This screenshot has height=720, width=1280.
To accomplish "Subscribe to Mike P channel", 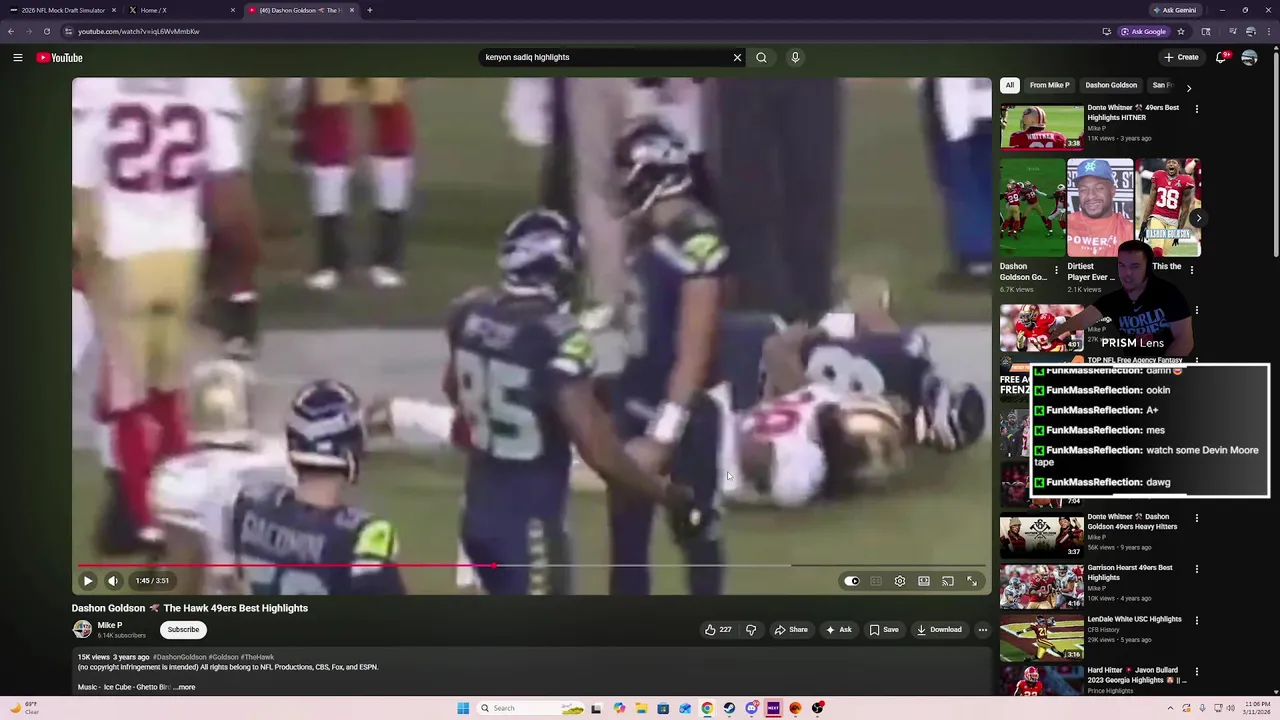I will 183,630.
